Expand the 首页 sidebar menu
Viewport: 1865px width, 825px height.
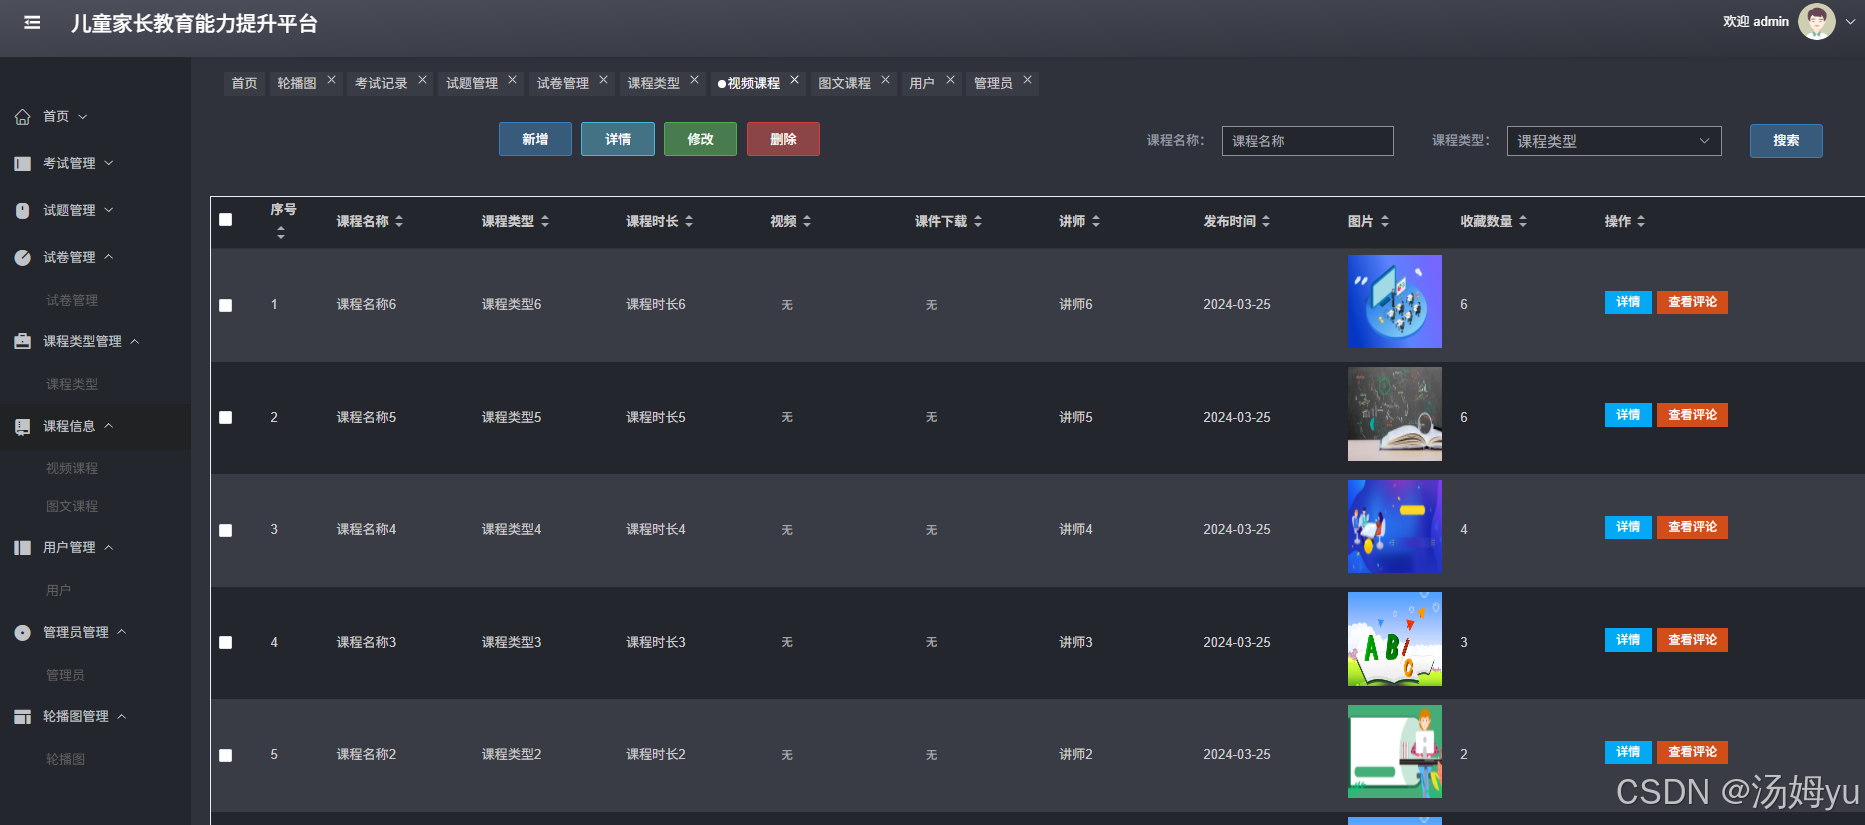pos(83,117)
